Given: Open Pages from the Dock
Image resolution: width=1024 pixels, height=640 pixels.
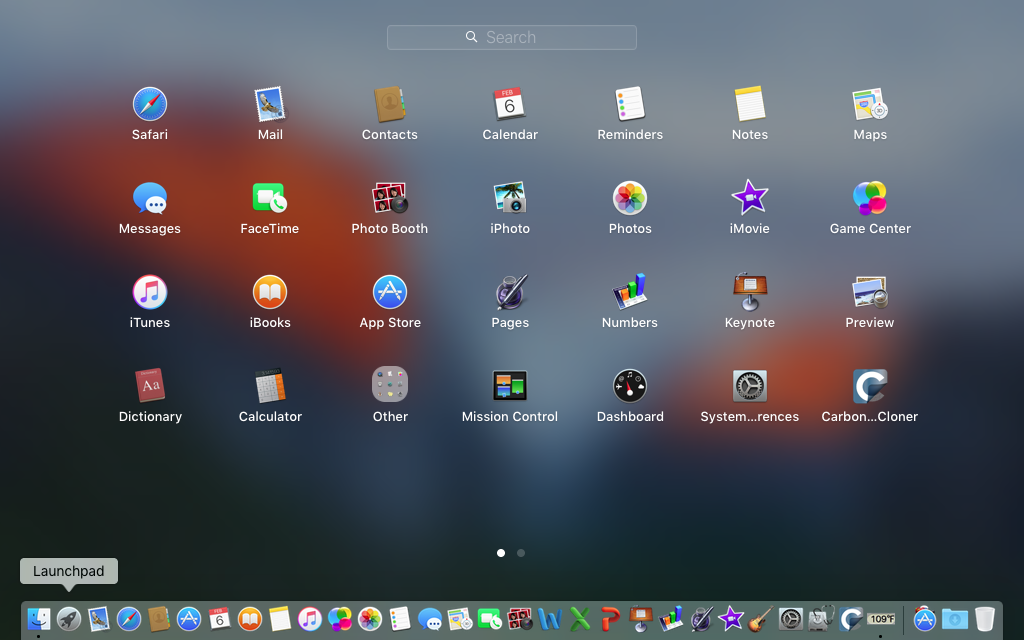Looking at the screenshot, I should tap(701, 619).
